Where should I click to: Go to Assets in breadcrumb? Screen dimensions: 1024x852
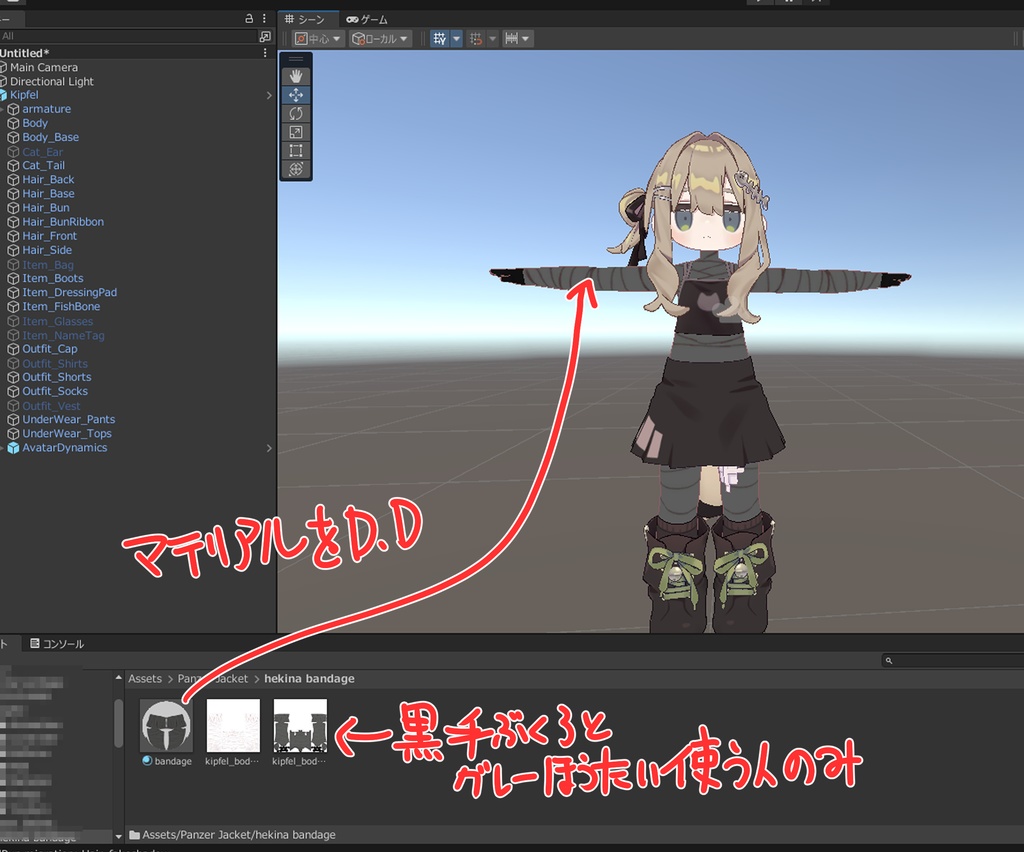145,679
